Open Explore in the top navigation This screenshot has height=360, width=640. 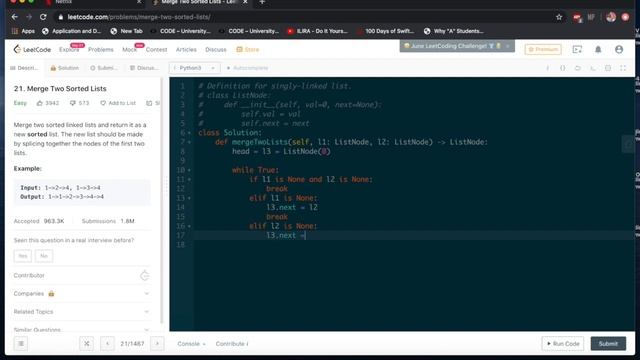point(69,49)
